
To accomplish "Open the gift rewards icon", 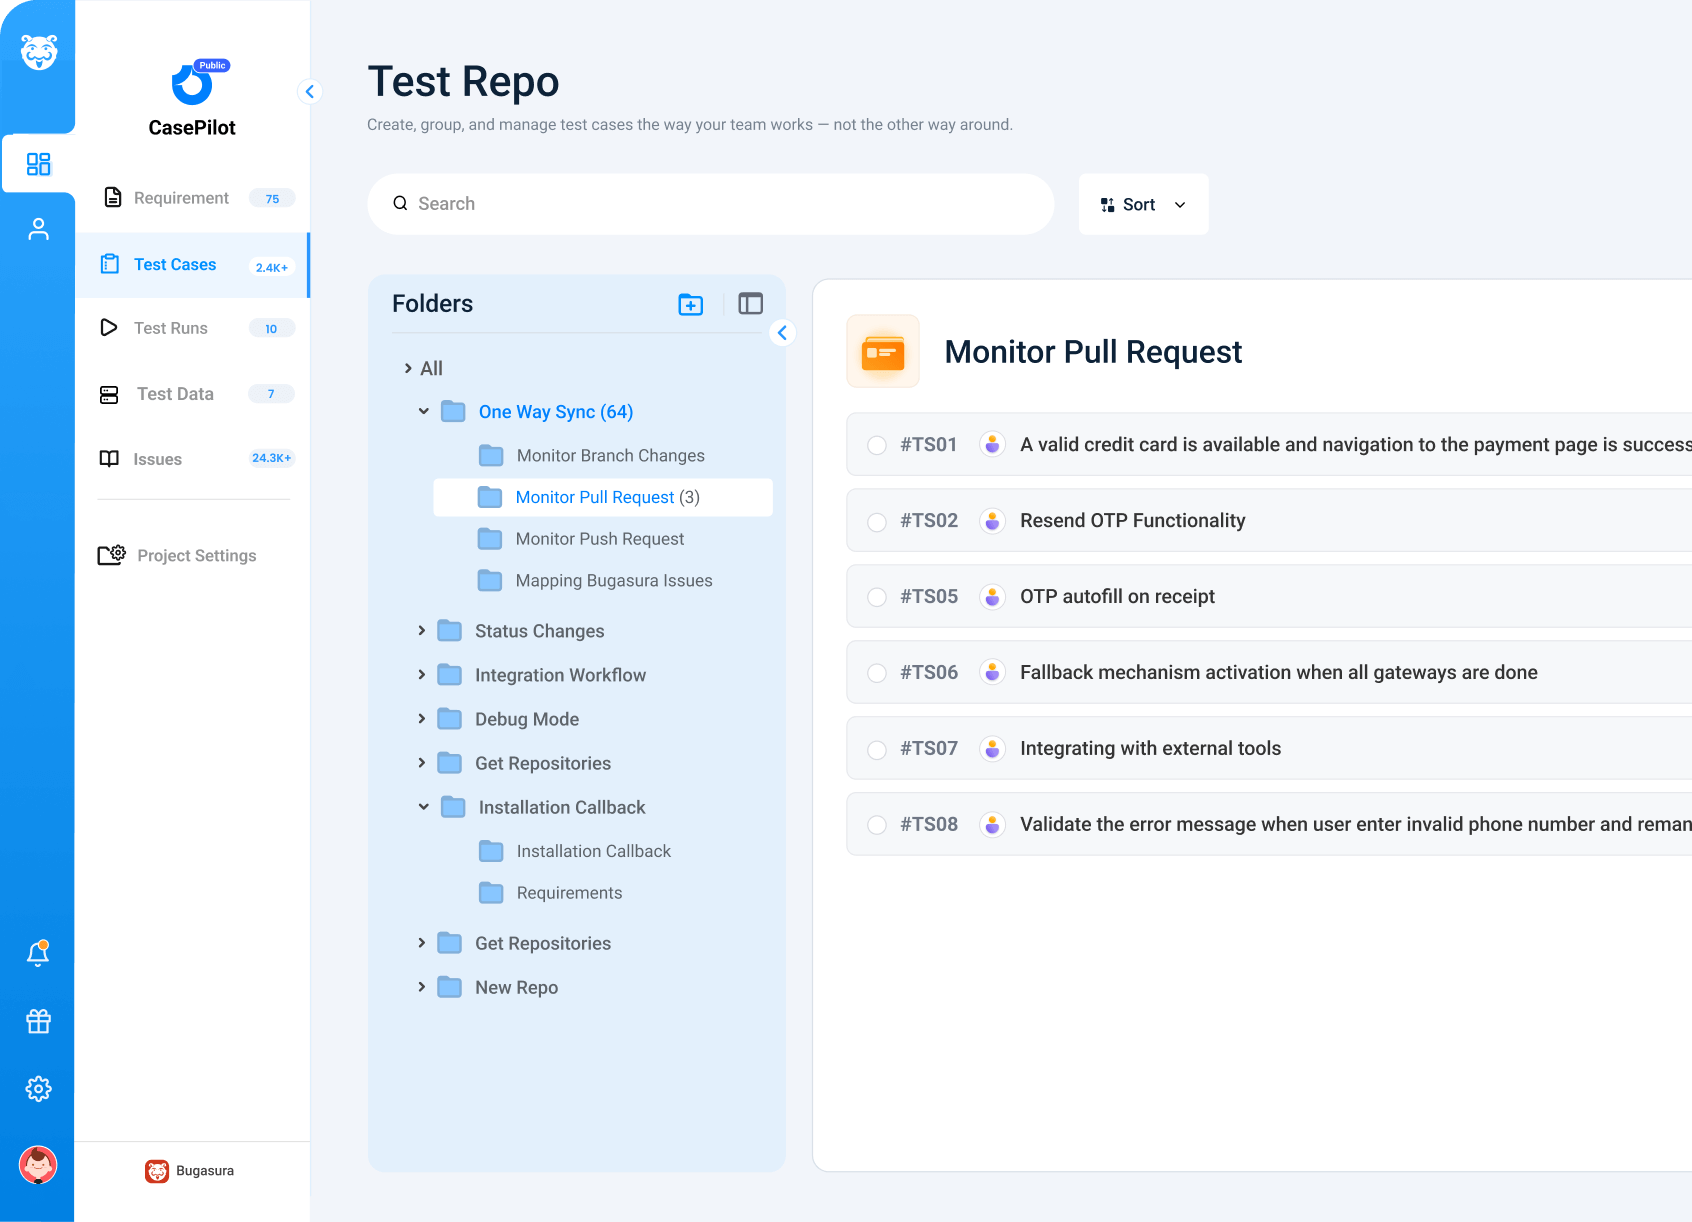I will [x=38, y=1021].
